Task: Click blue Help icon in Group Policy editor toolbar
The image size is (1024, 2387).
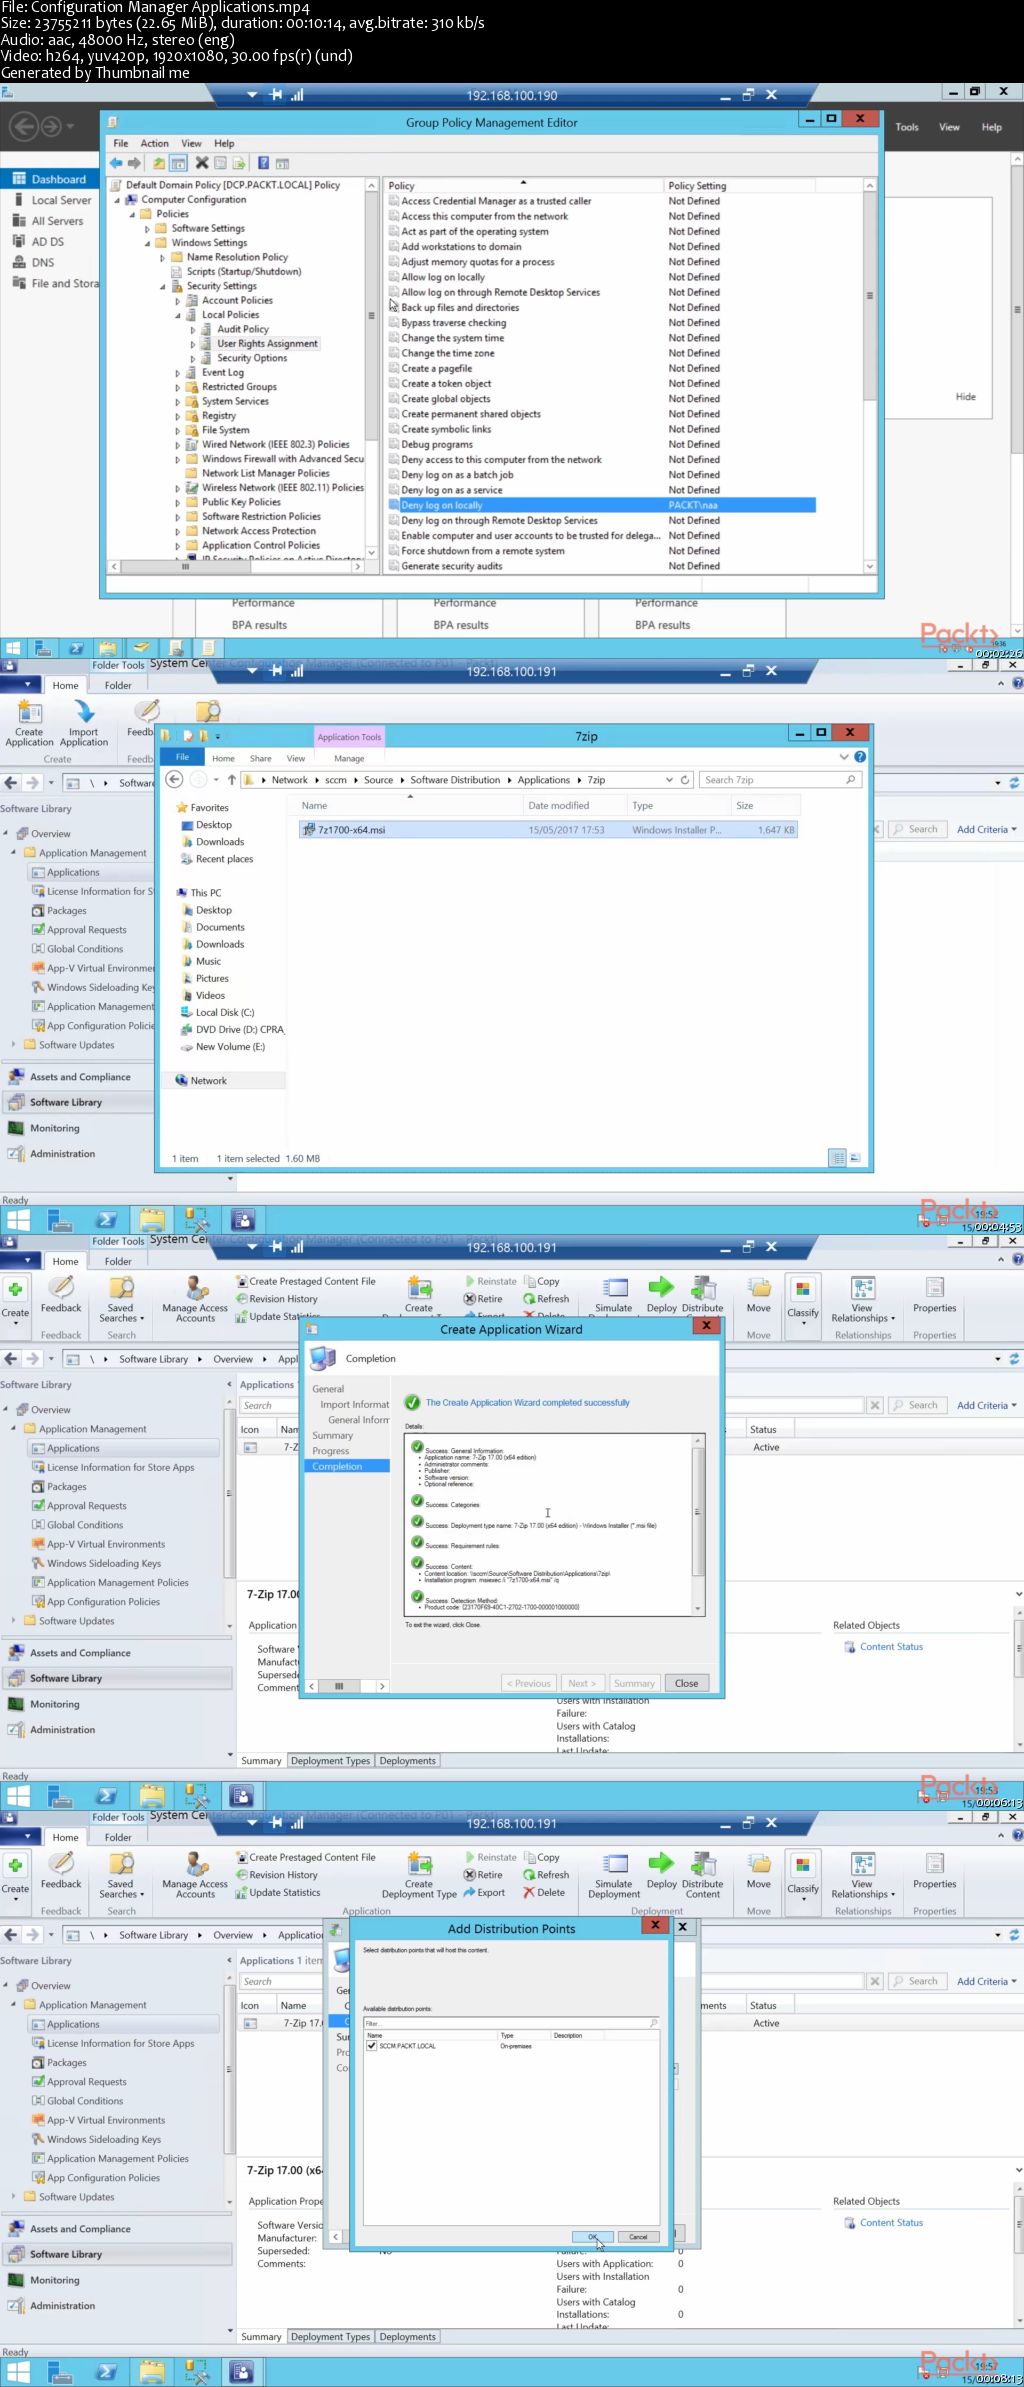Action: [263, 163]
